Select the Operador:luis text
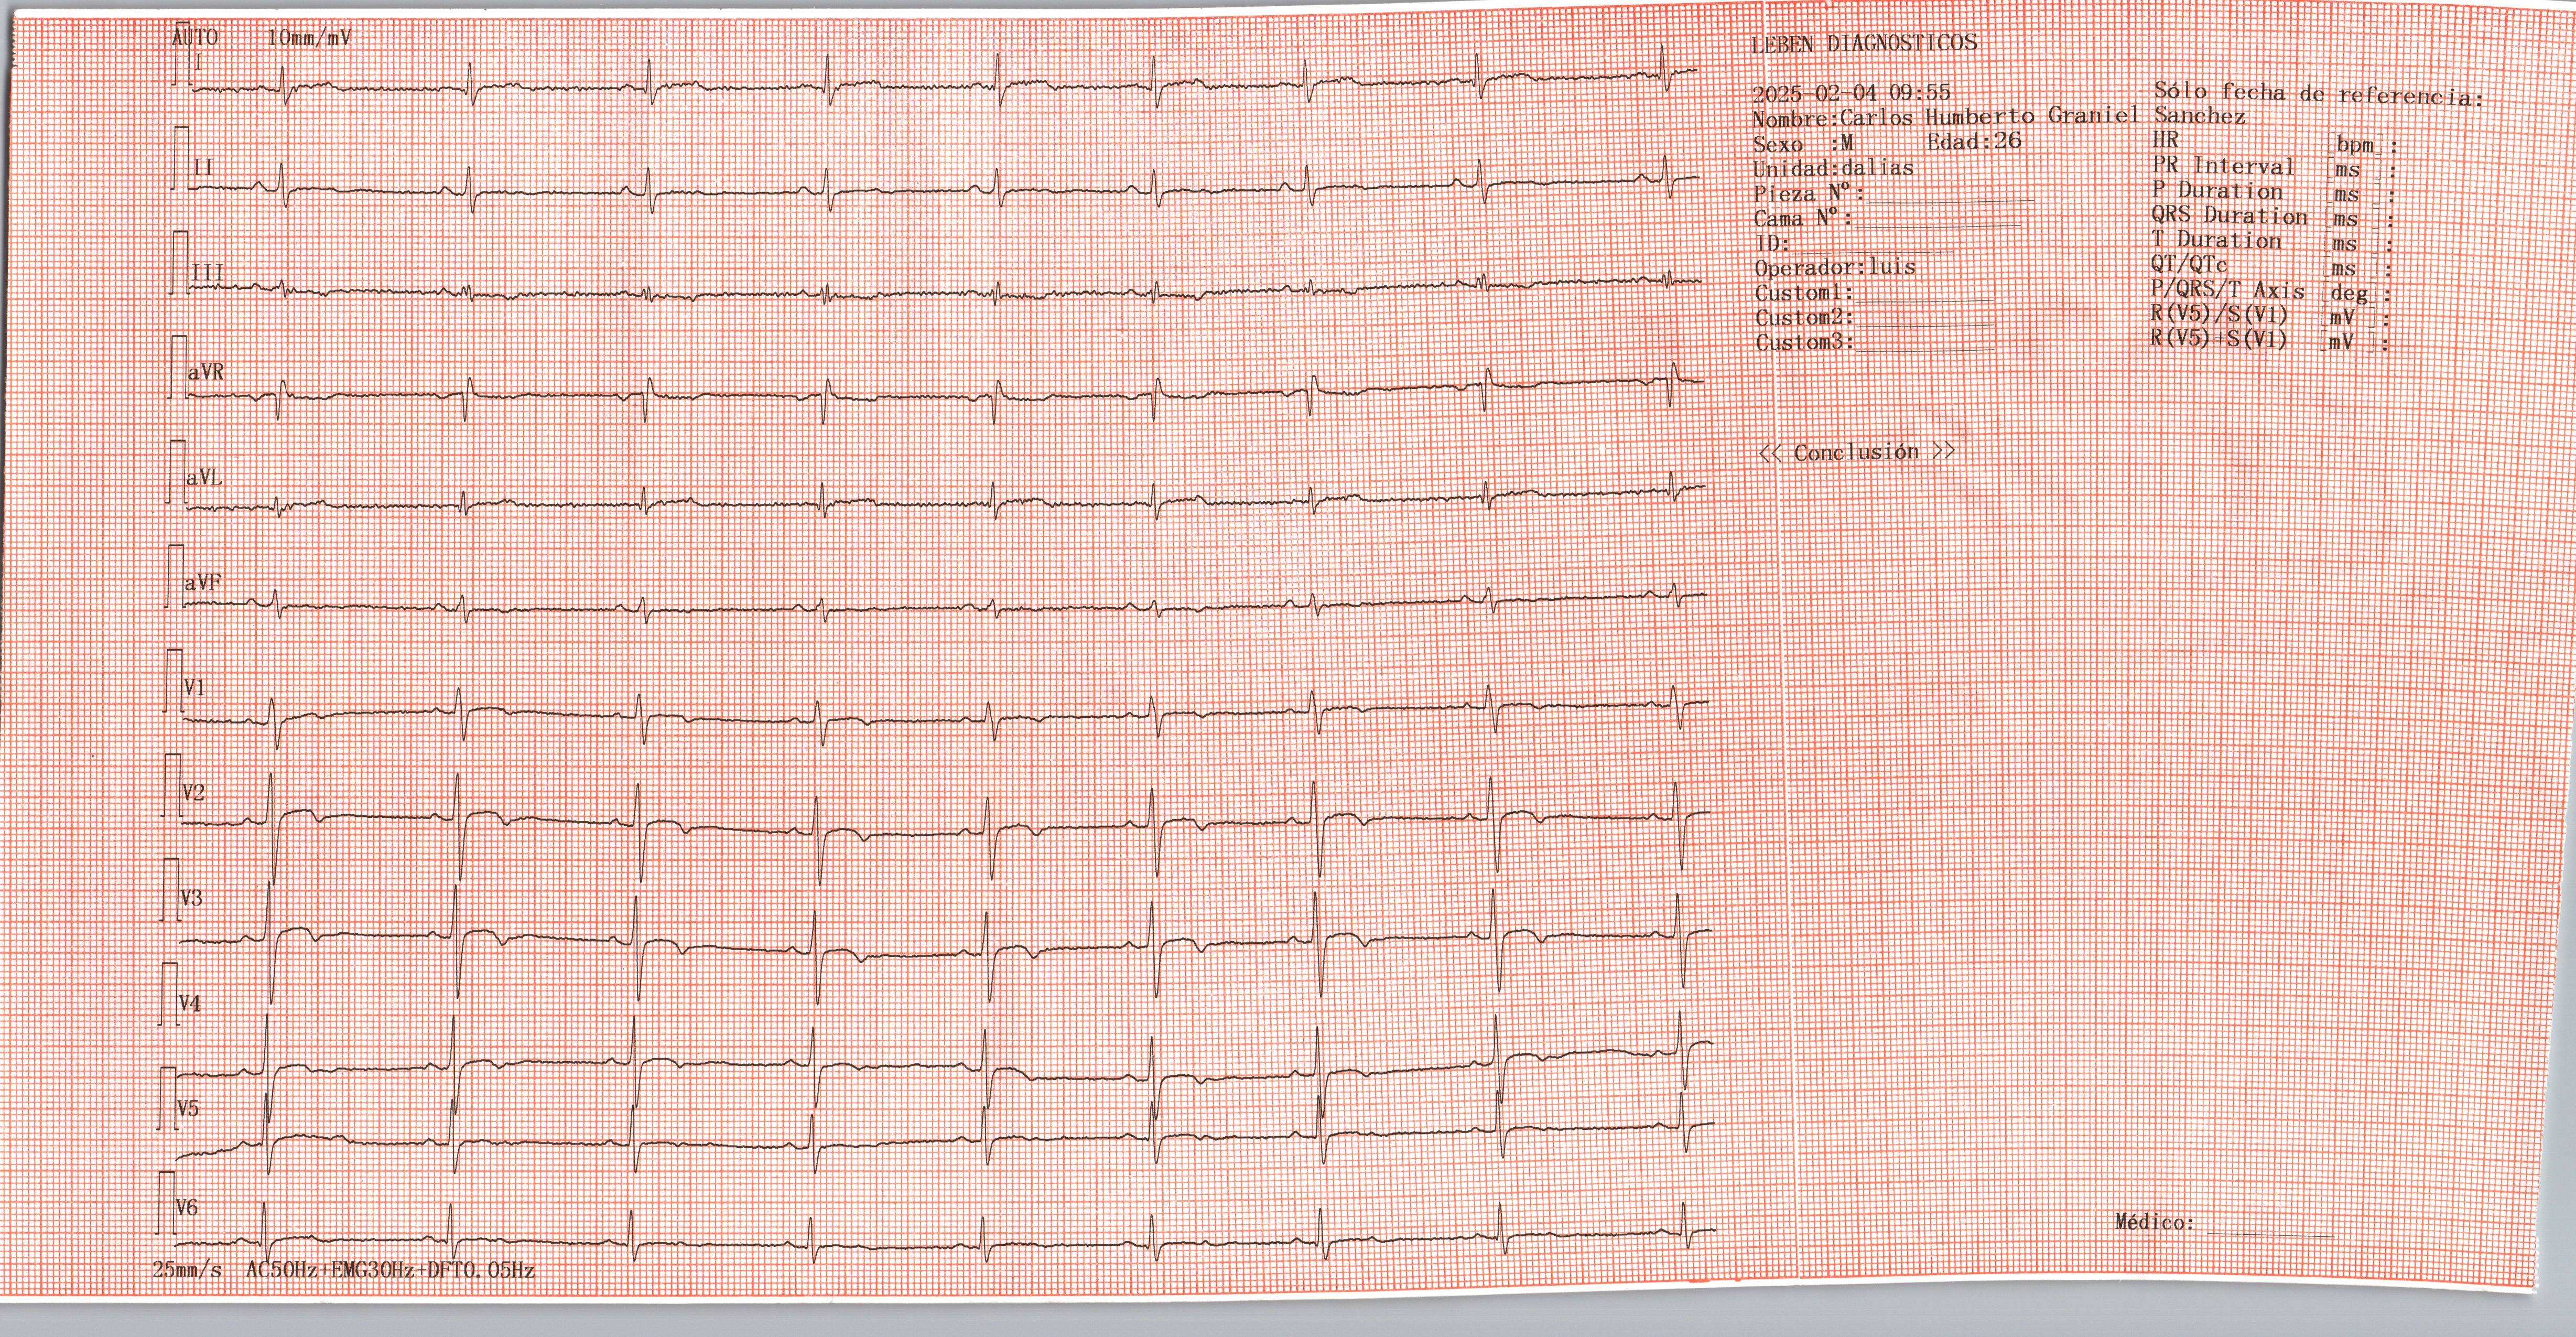The width and height of the screenshot is (2576, 1337). [1835, 267]
